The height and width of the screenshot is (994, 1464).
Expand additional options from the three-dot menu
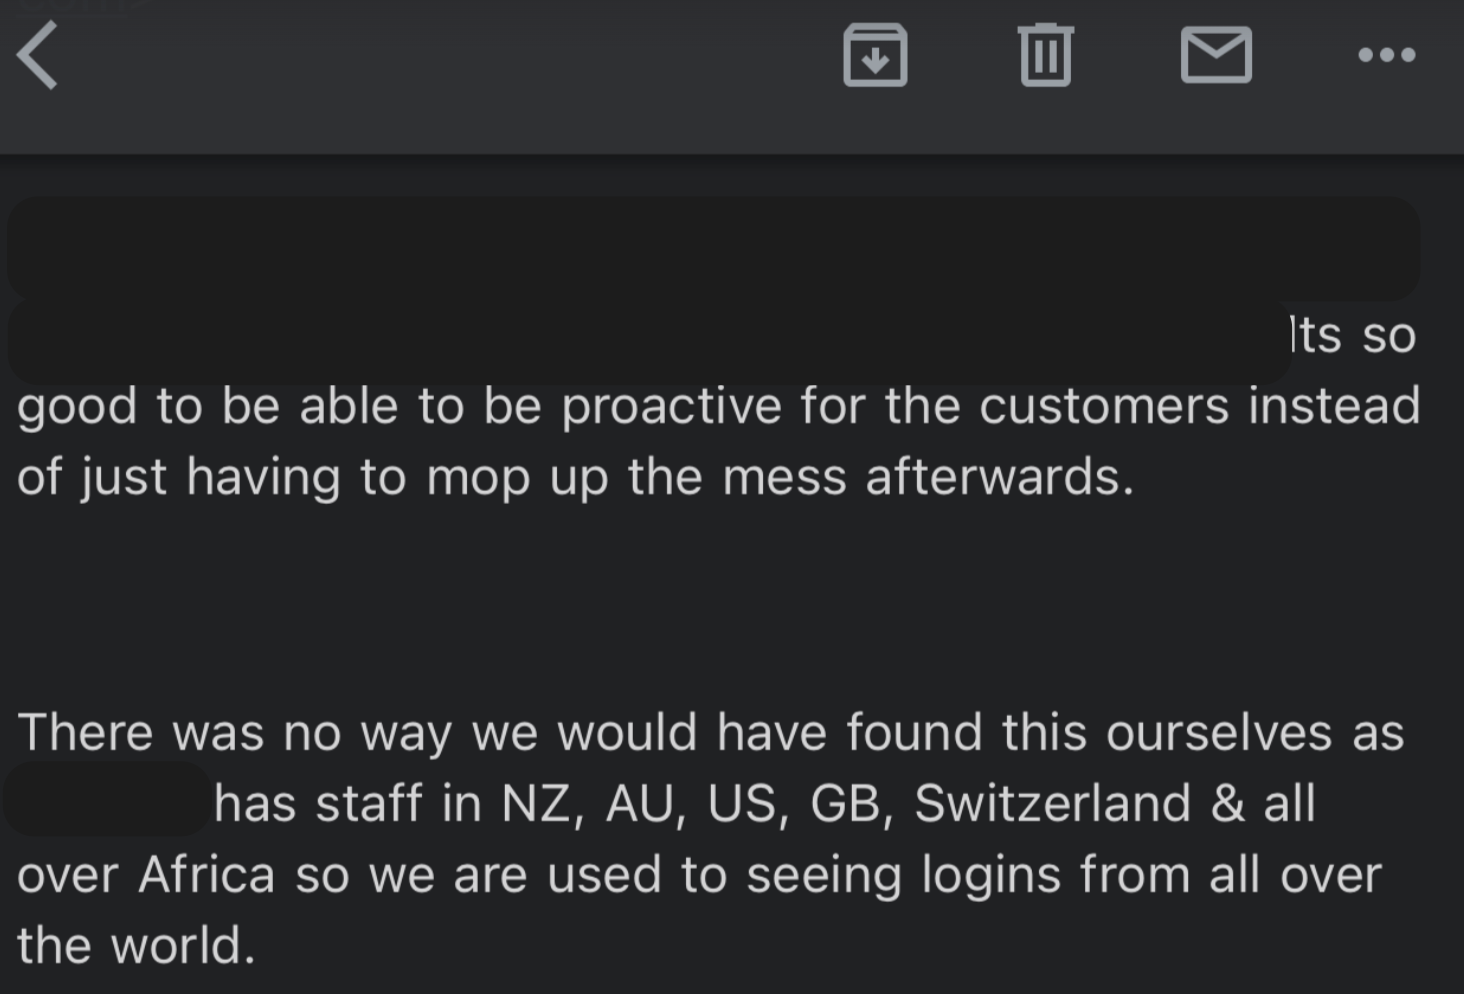pyautogui.click(x=1386, y=57)
